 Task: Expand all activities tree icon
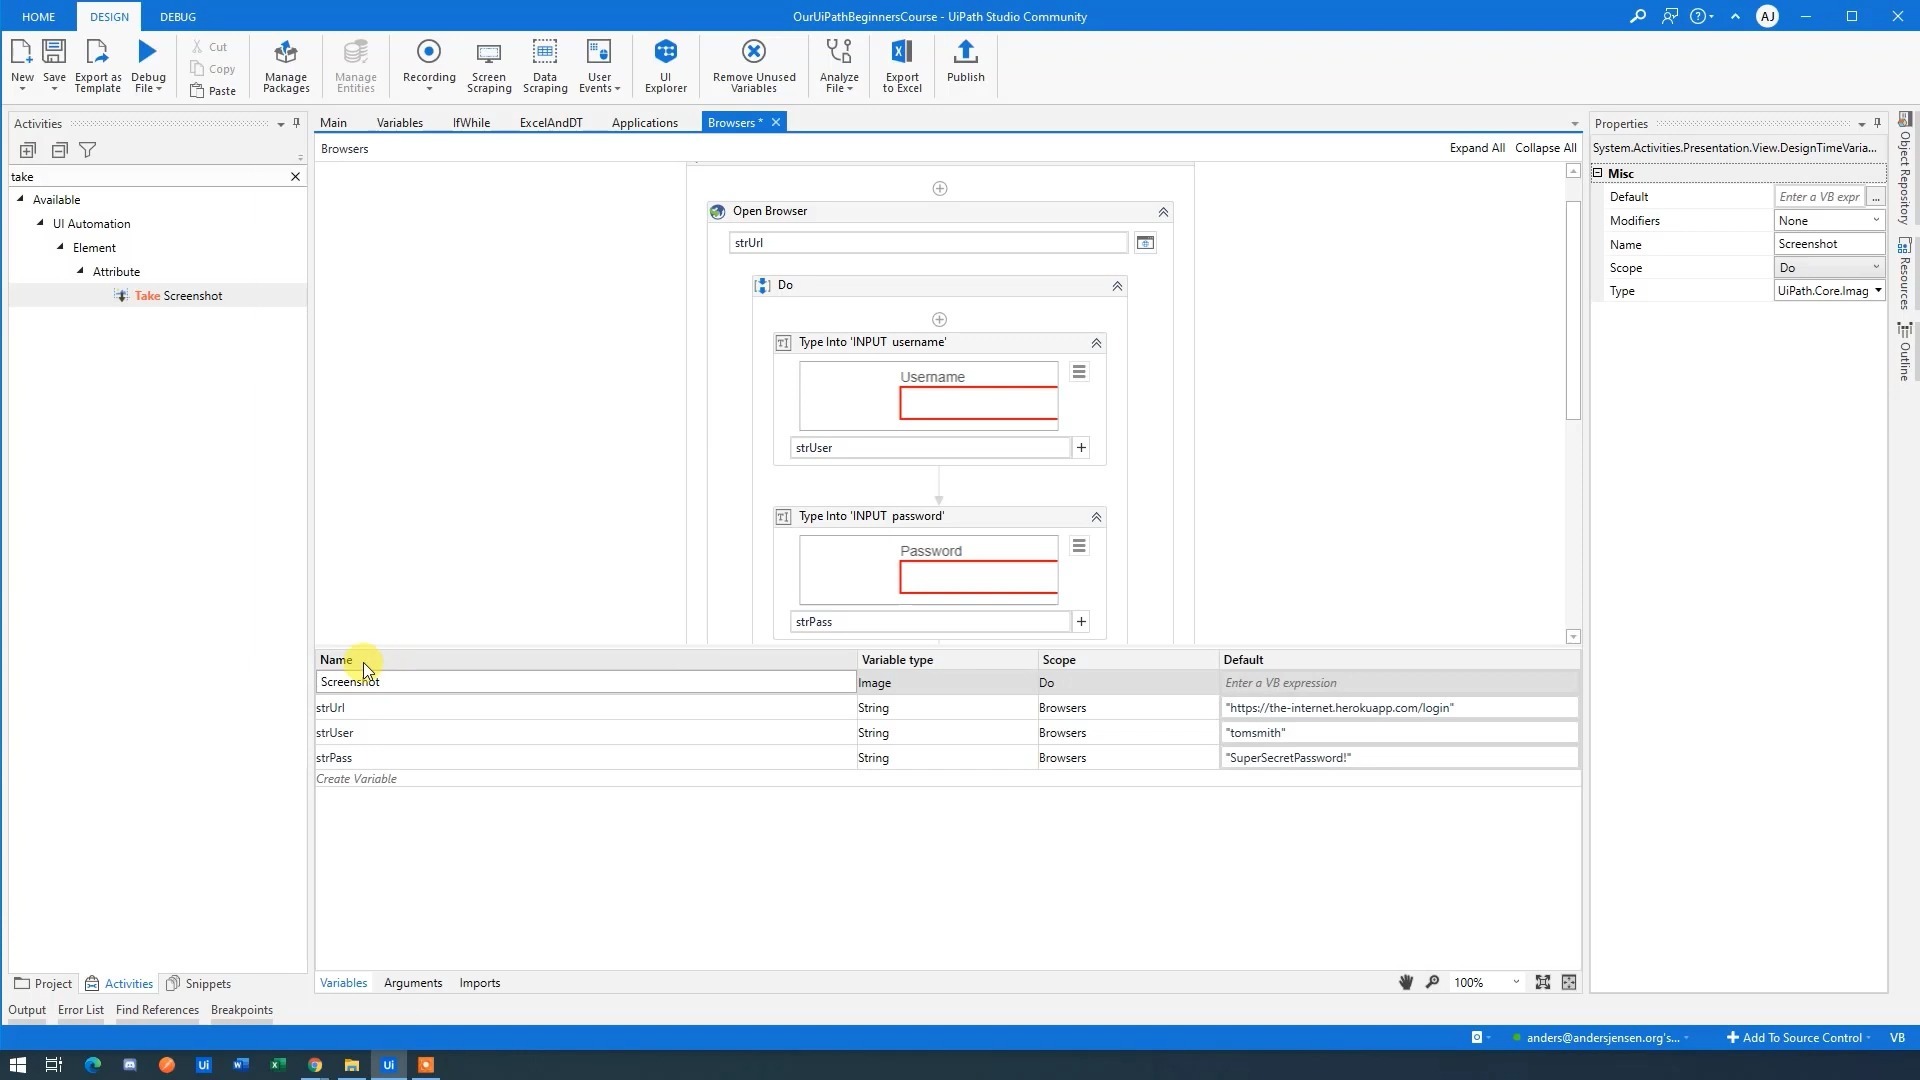(28, 150)
